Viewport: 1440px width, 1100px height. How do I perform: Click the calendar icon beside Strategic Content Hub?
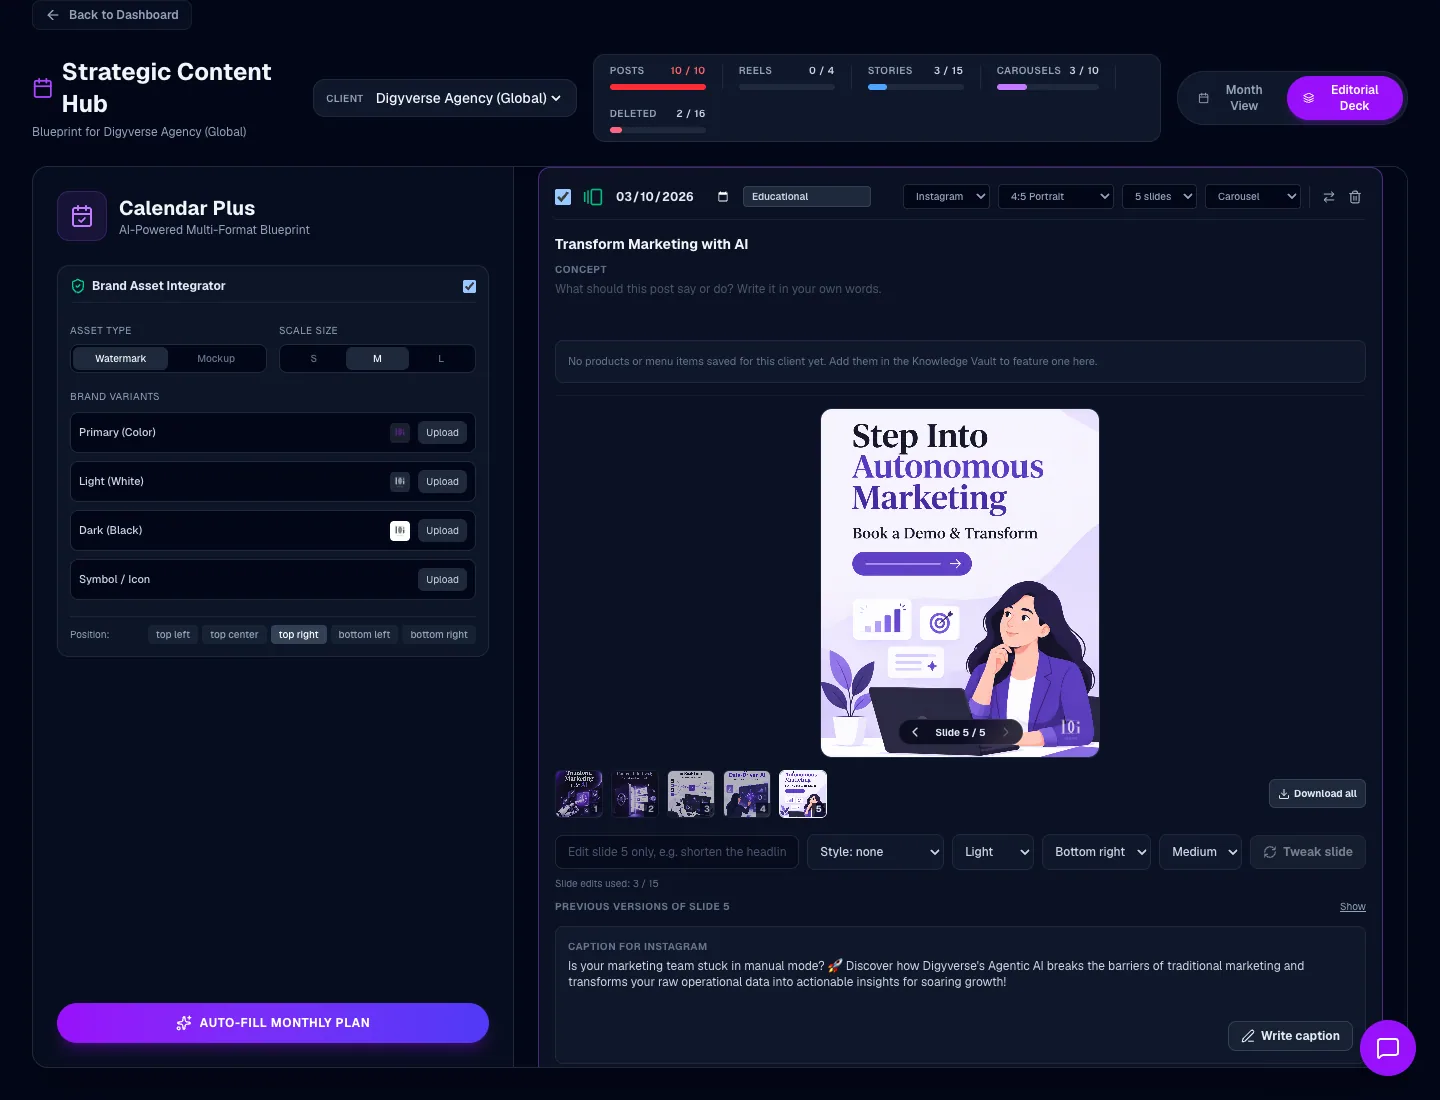tap(43, 88)
